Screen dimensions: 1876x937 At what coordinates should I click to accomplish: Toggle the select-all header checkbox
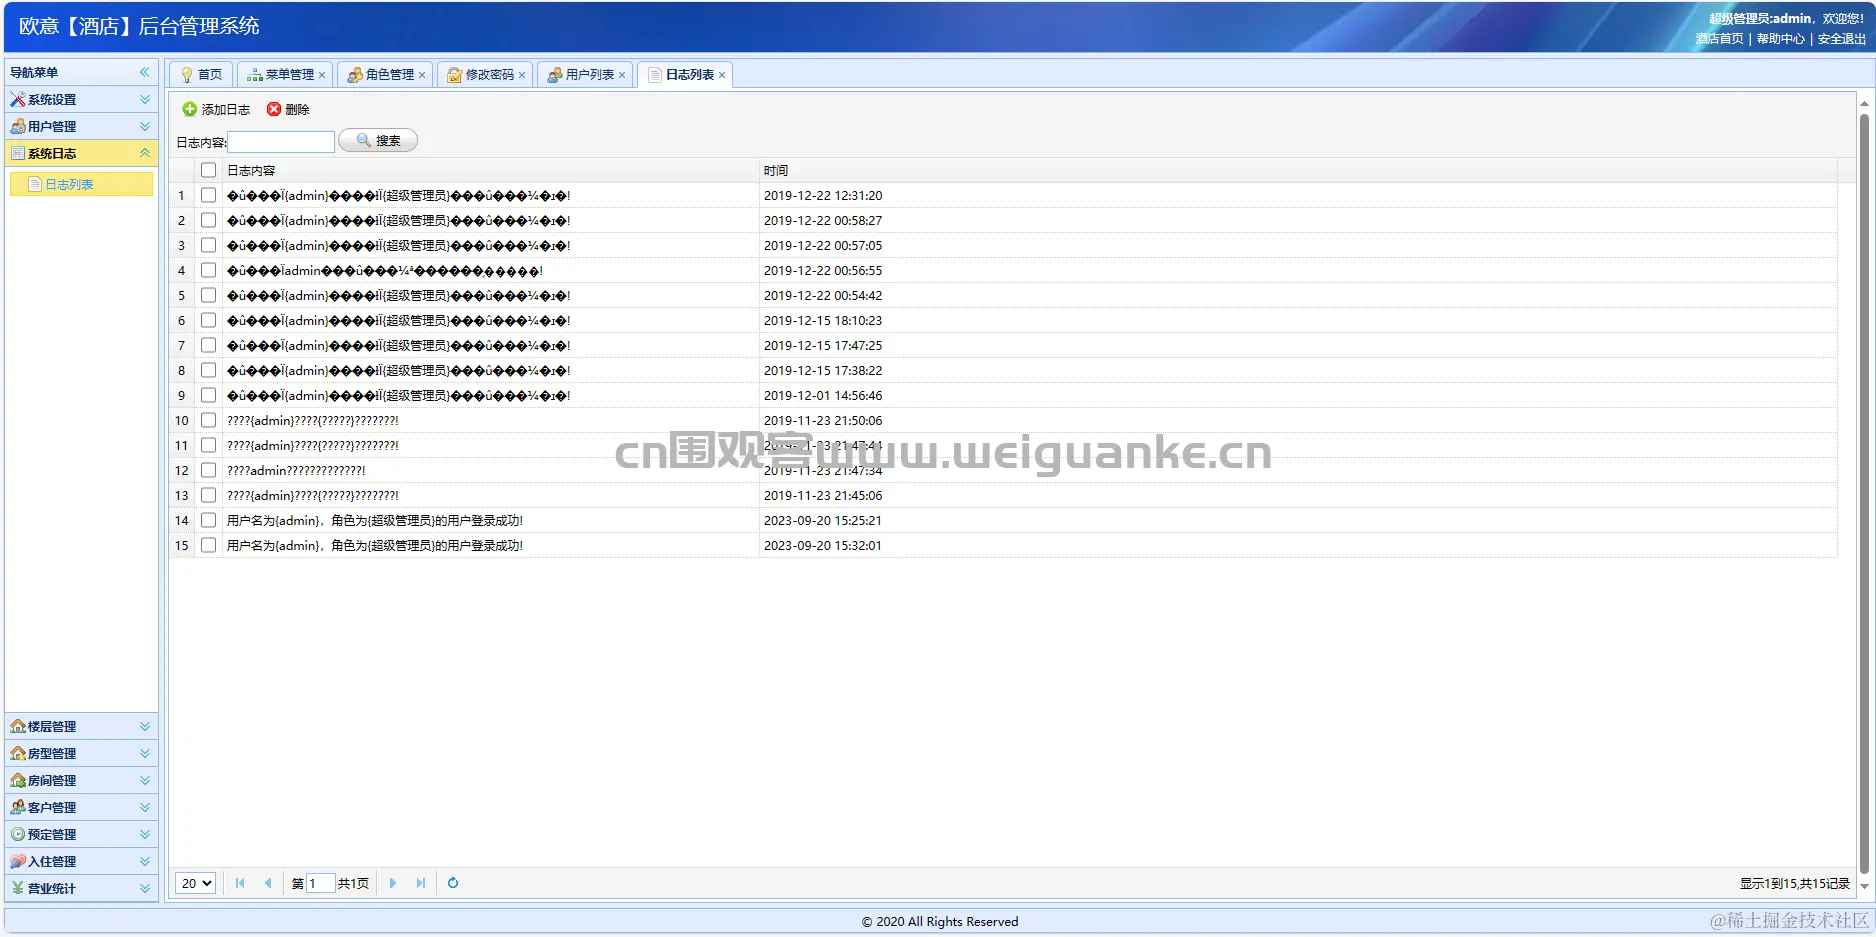[x=208, y=170]
